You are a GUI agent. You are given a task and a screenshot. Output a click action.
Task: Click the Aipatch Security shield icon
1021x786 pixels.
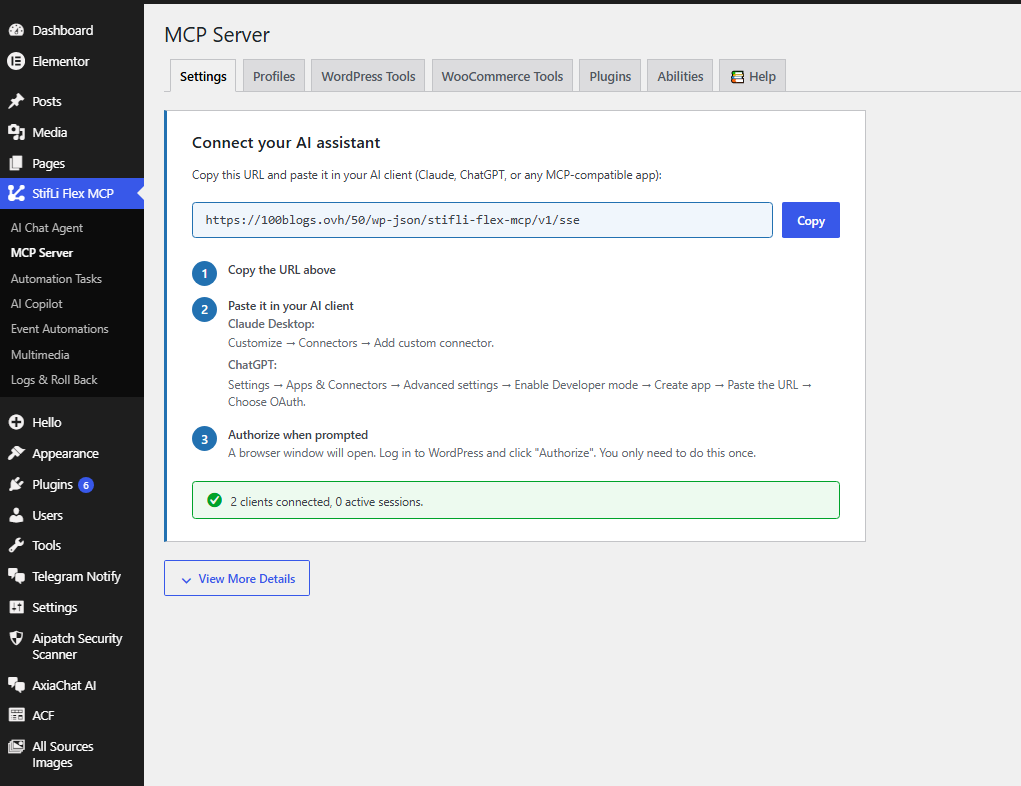(16, 638)
